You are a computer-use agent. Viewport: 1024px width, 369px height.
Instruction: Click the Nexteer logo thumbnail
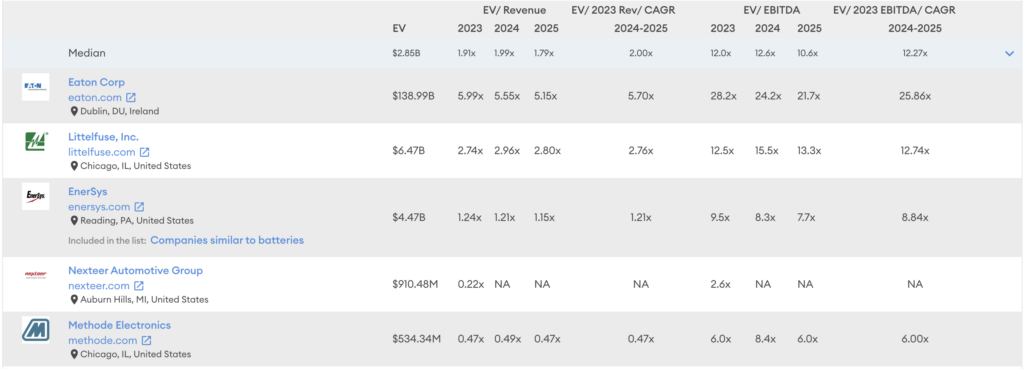tap(35, 275)
